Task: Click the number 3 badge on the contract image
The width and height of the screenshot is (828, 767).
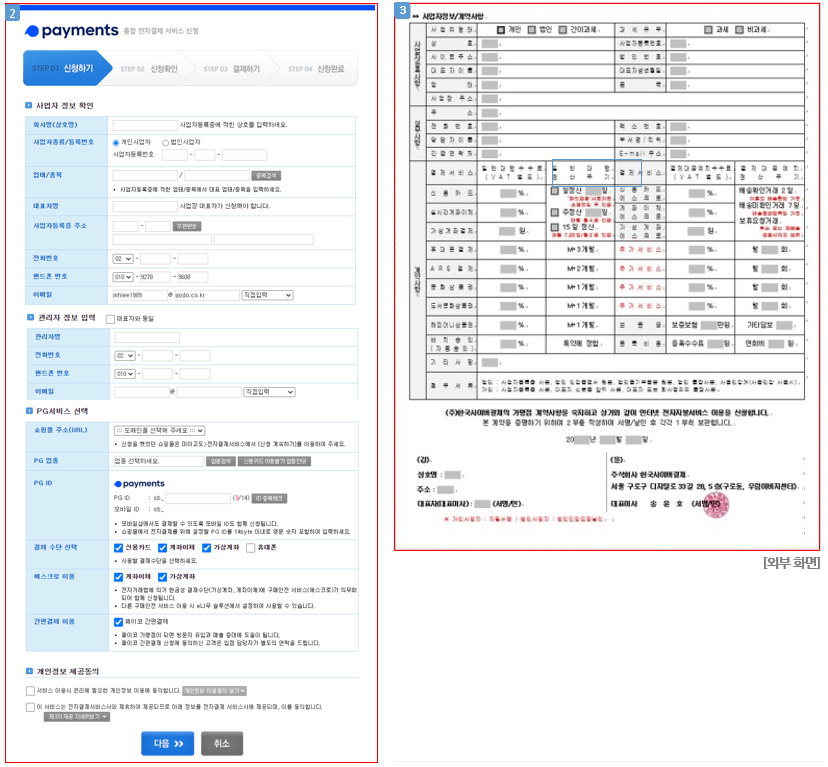Action: click(x=402, y=10)
